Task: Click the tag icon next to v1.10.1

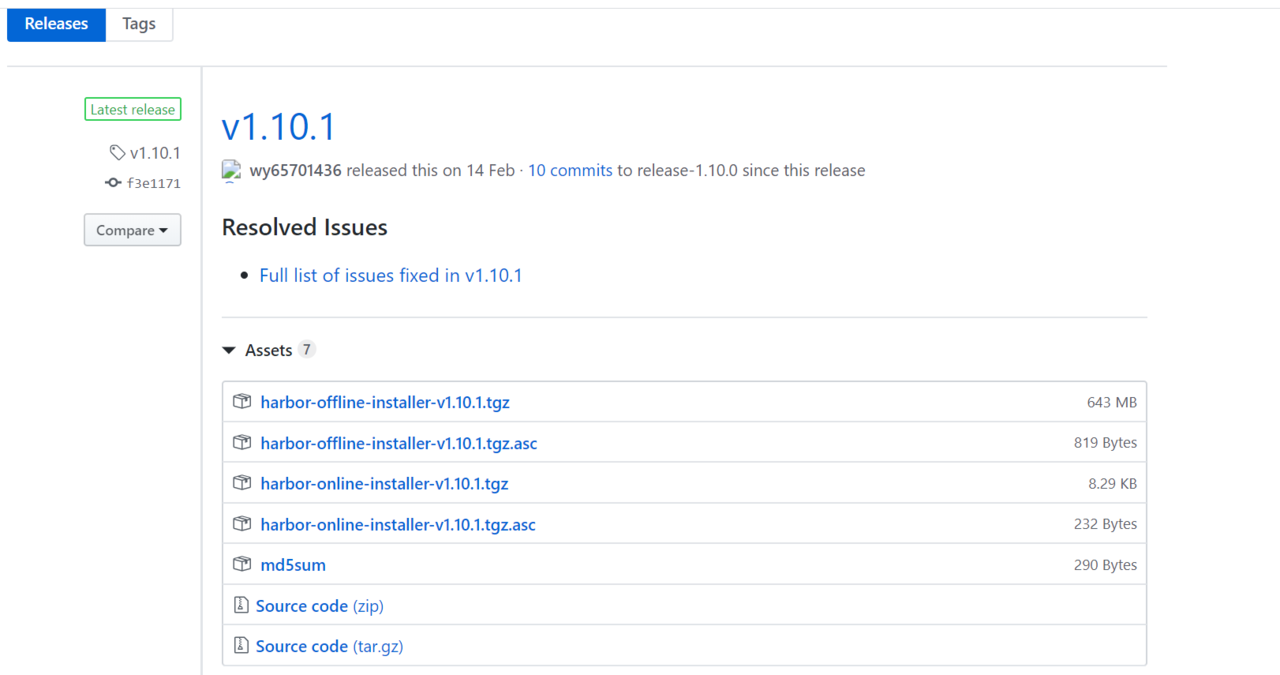Action: 117,153
